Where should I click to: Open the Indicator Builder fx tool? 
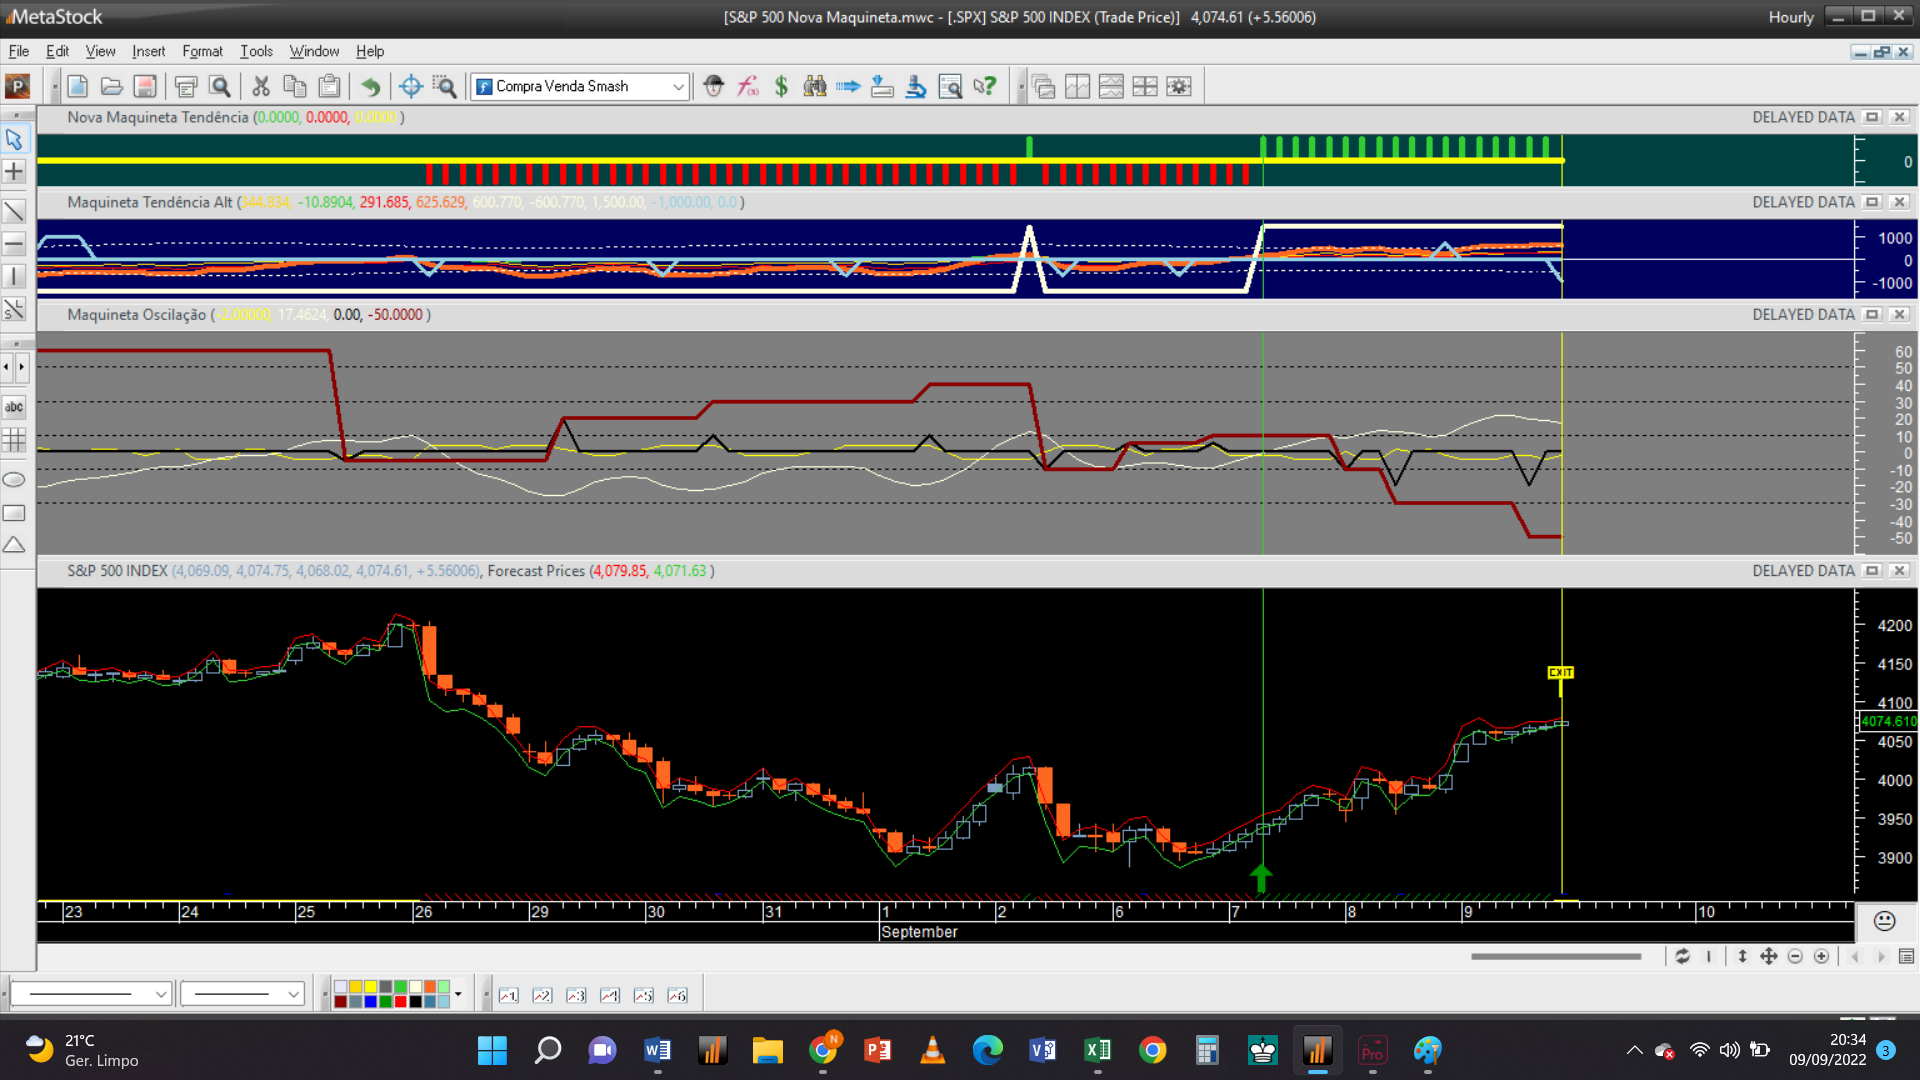748,86
